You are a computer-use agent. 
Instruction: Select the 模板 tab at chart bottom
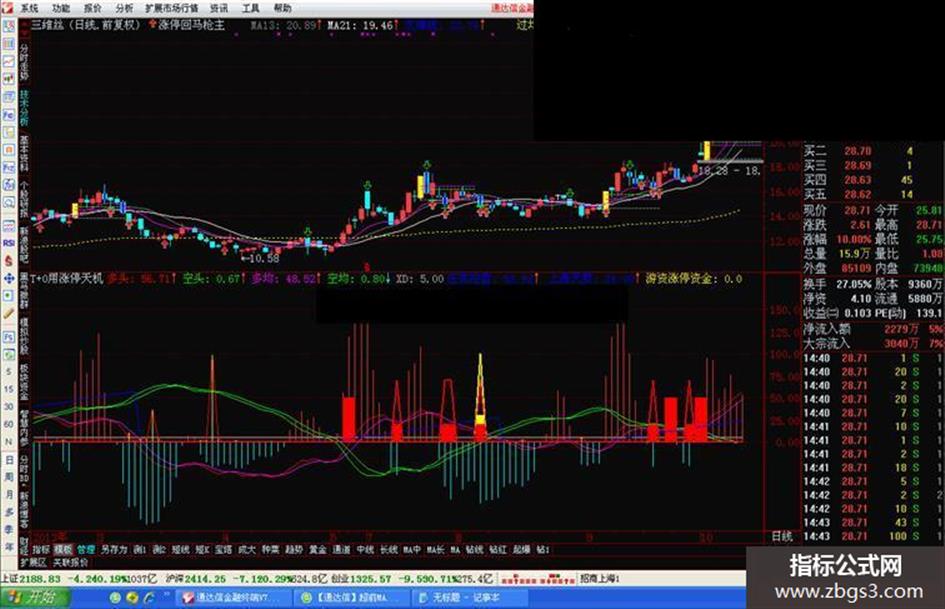pos(63,549)
